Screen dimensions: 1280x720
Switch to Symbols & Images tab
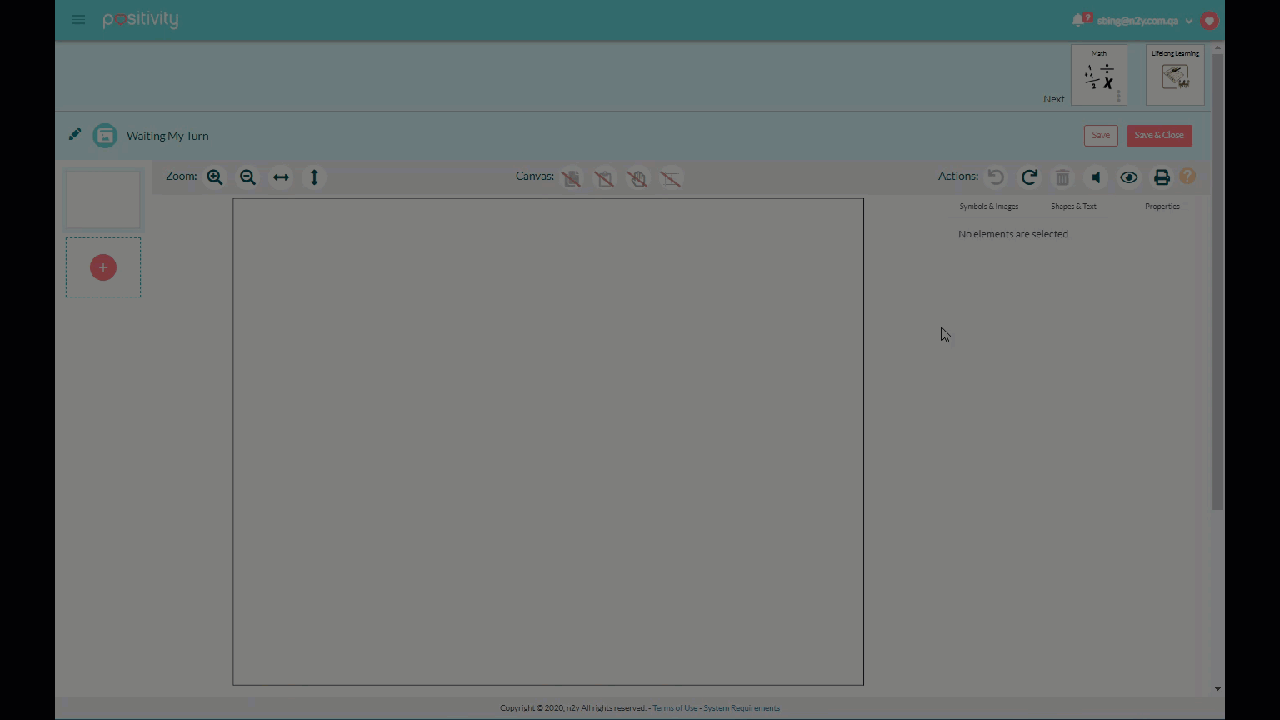[x=988, y=206]
